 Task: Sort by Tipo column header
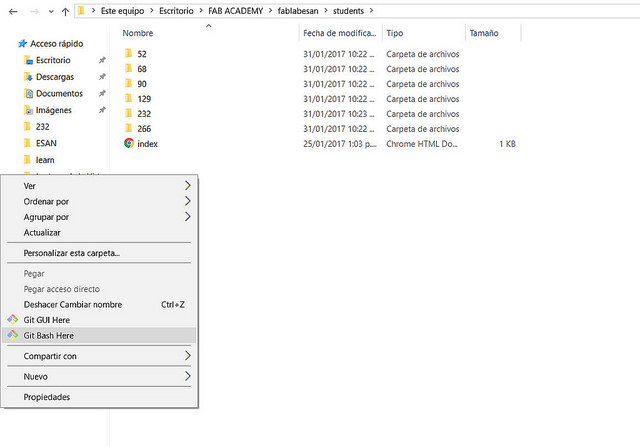pos(395,33)
